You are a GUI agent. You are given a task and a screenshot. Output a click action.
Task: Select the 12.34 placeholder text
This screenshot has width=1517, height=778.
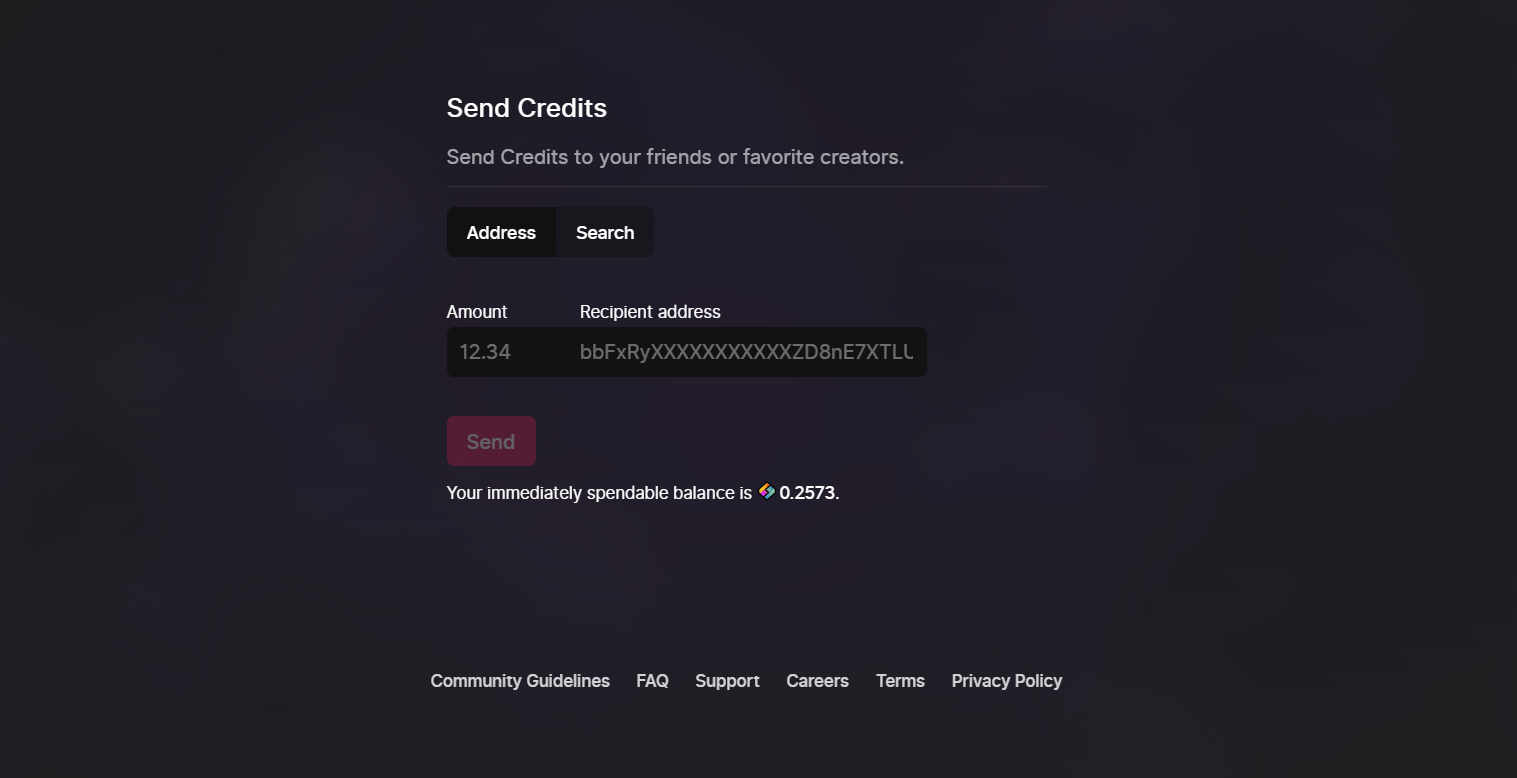(485, 352)
